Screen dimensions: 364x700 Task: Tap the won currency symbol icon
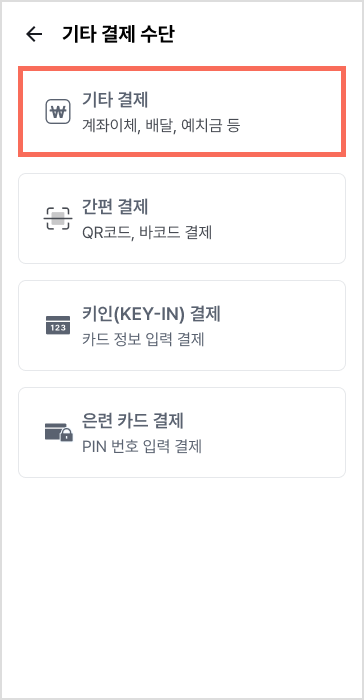58,112
